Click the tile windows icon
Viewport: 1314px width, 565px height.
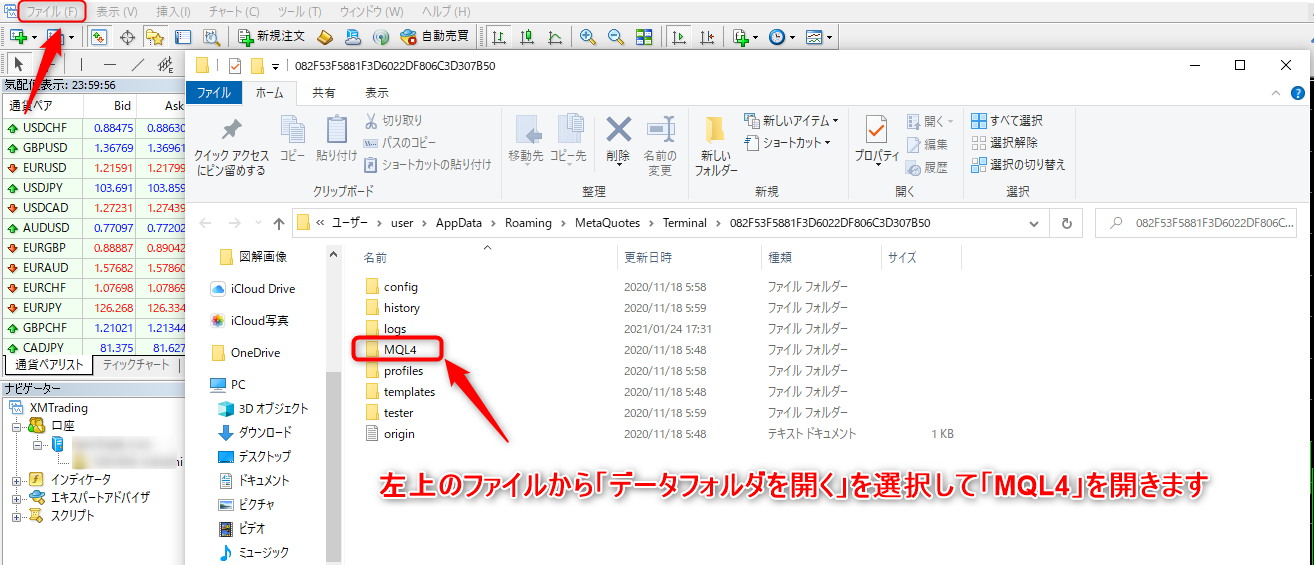[644, 37]
